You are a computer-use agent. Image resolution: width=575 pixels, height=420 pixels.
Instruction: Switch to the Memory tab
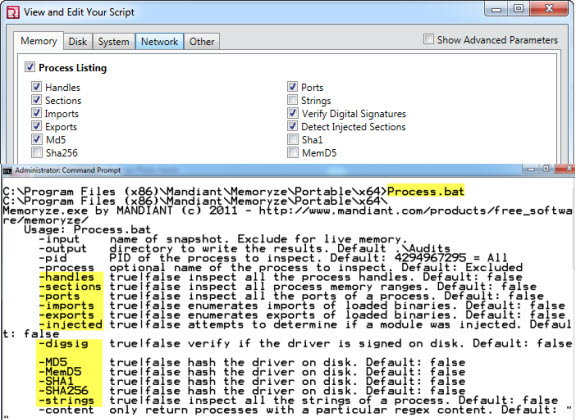[x=39, y=41]
